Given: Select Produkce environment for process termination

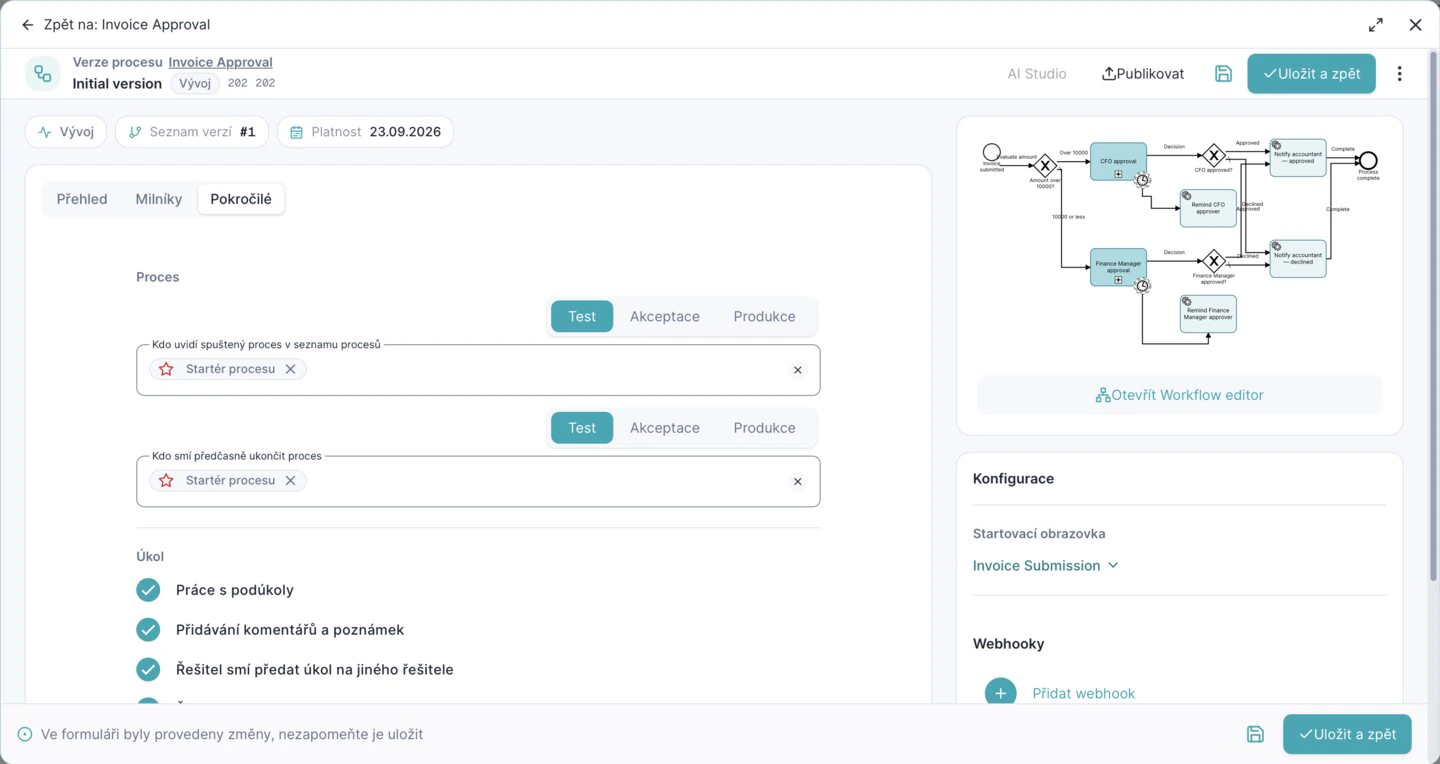Looking at the screenshot, I should coord(765,427).
